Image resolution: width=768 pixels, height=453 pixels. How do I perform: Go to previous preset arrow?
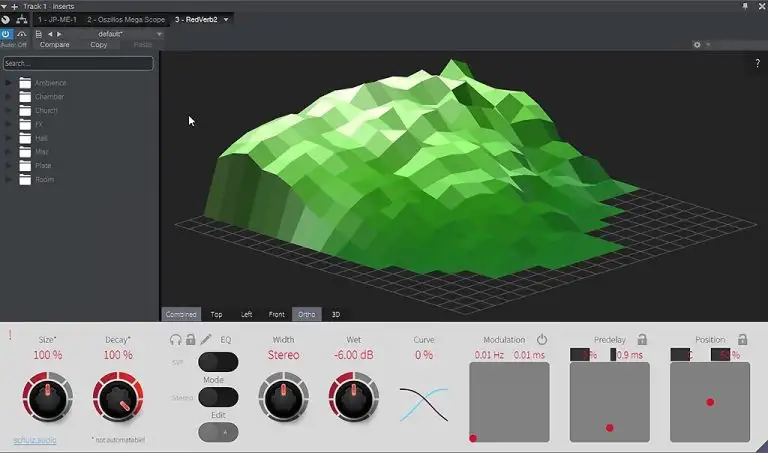click(x=49, y=34)
